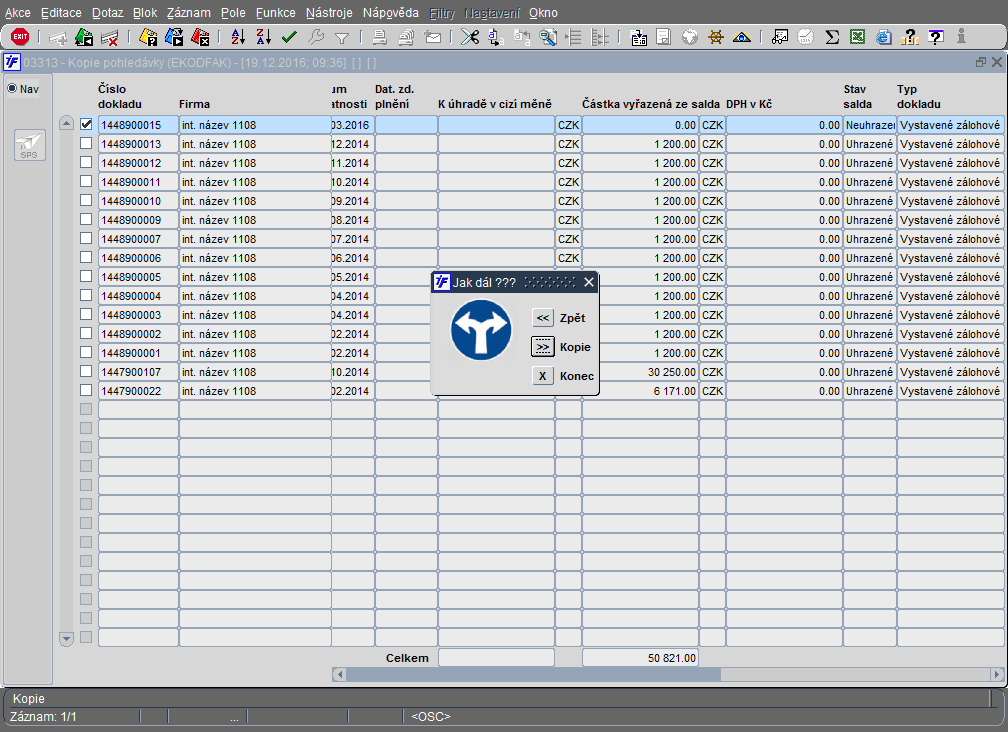Open the Záznam menu
Screen dimensions: 1008x732
(188, 13)
